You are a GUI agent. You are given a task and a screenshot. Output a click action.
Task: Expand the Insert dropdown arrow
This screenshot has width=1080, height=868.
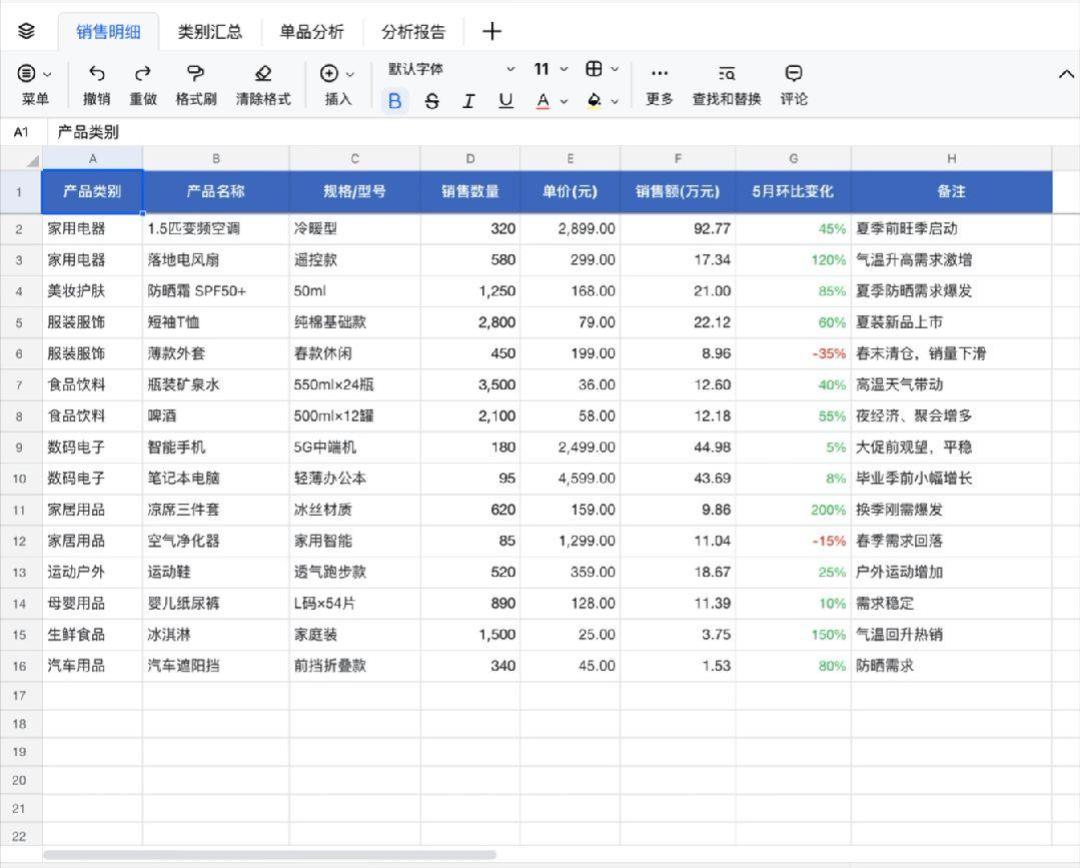(x=350, y=74)
